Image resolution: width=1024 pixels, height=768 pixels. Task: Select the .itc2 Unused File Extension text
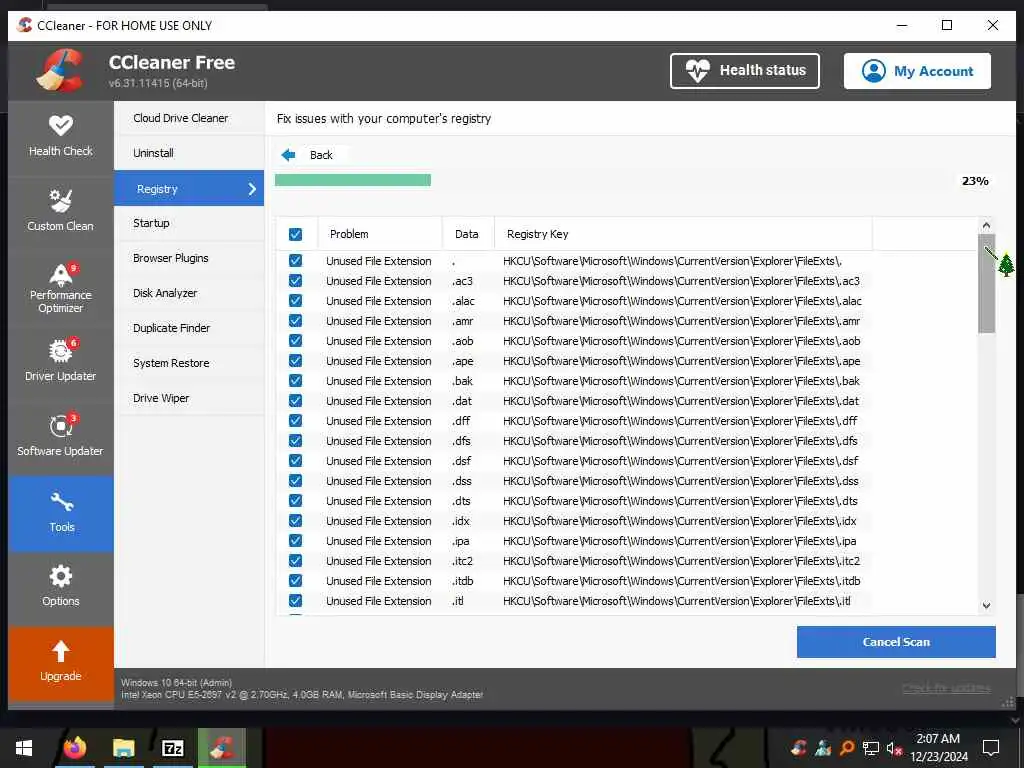(x=379, y=561)
